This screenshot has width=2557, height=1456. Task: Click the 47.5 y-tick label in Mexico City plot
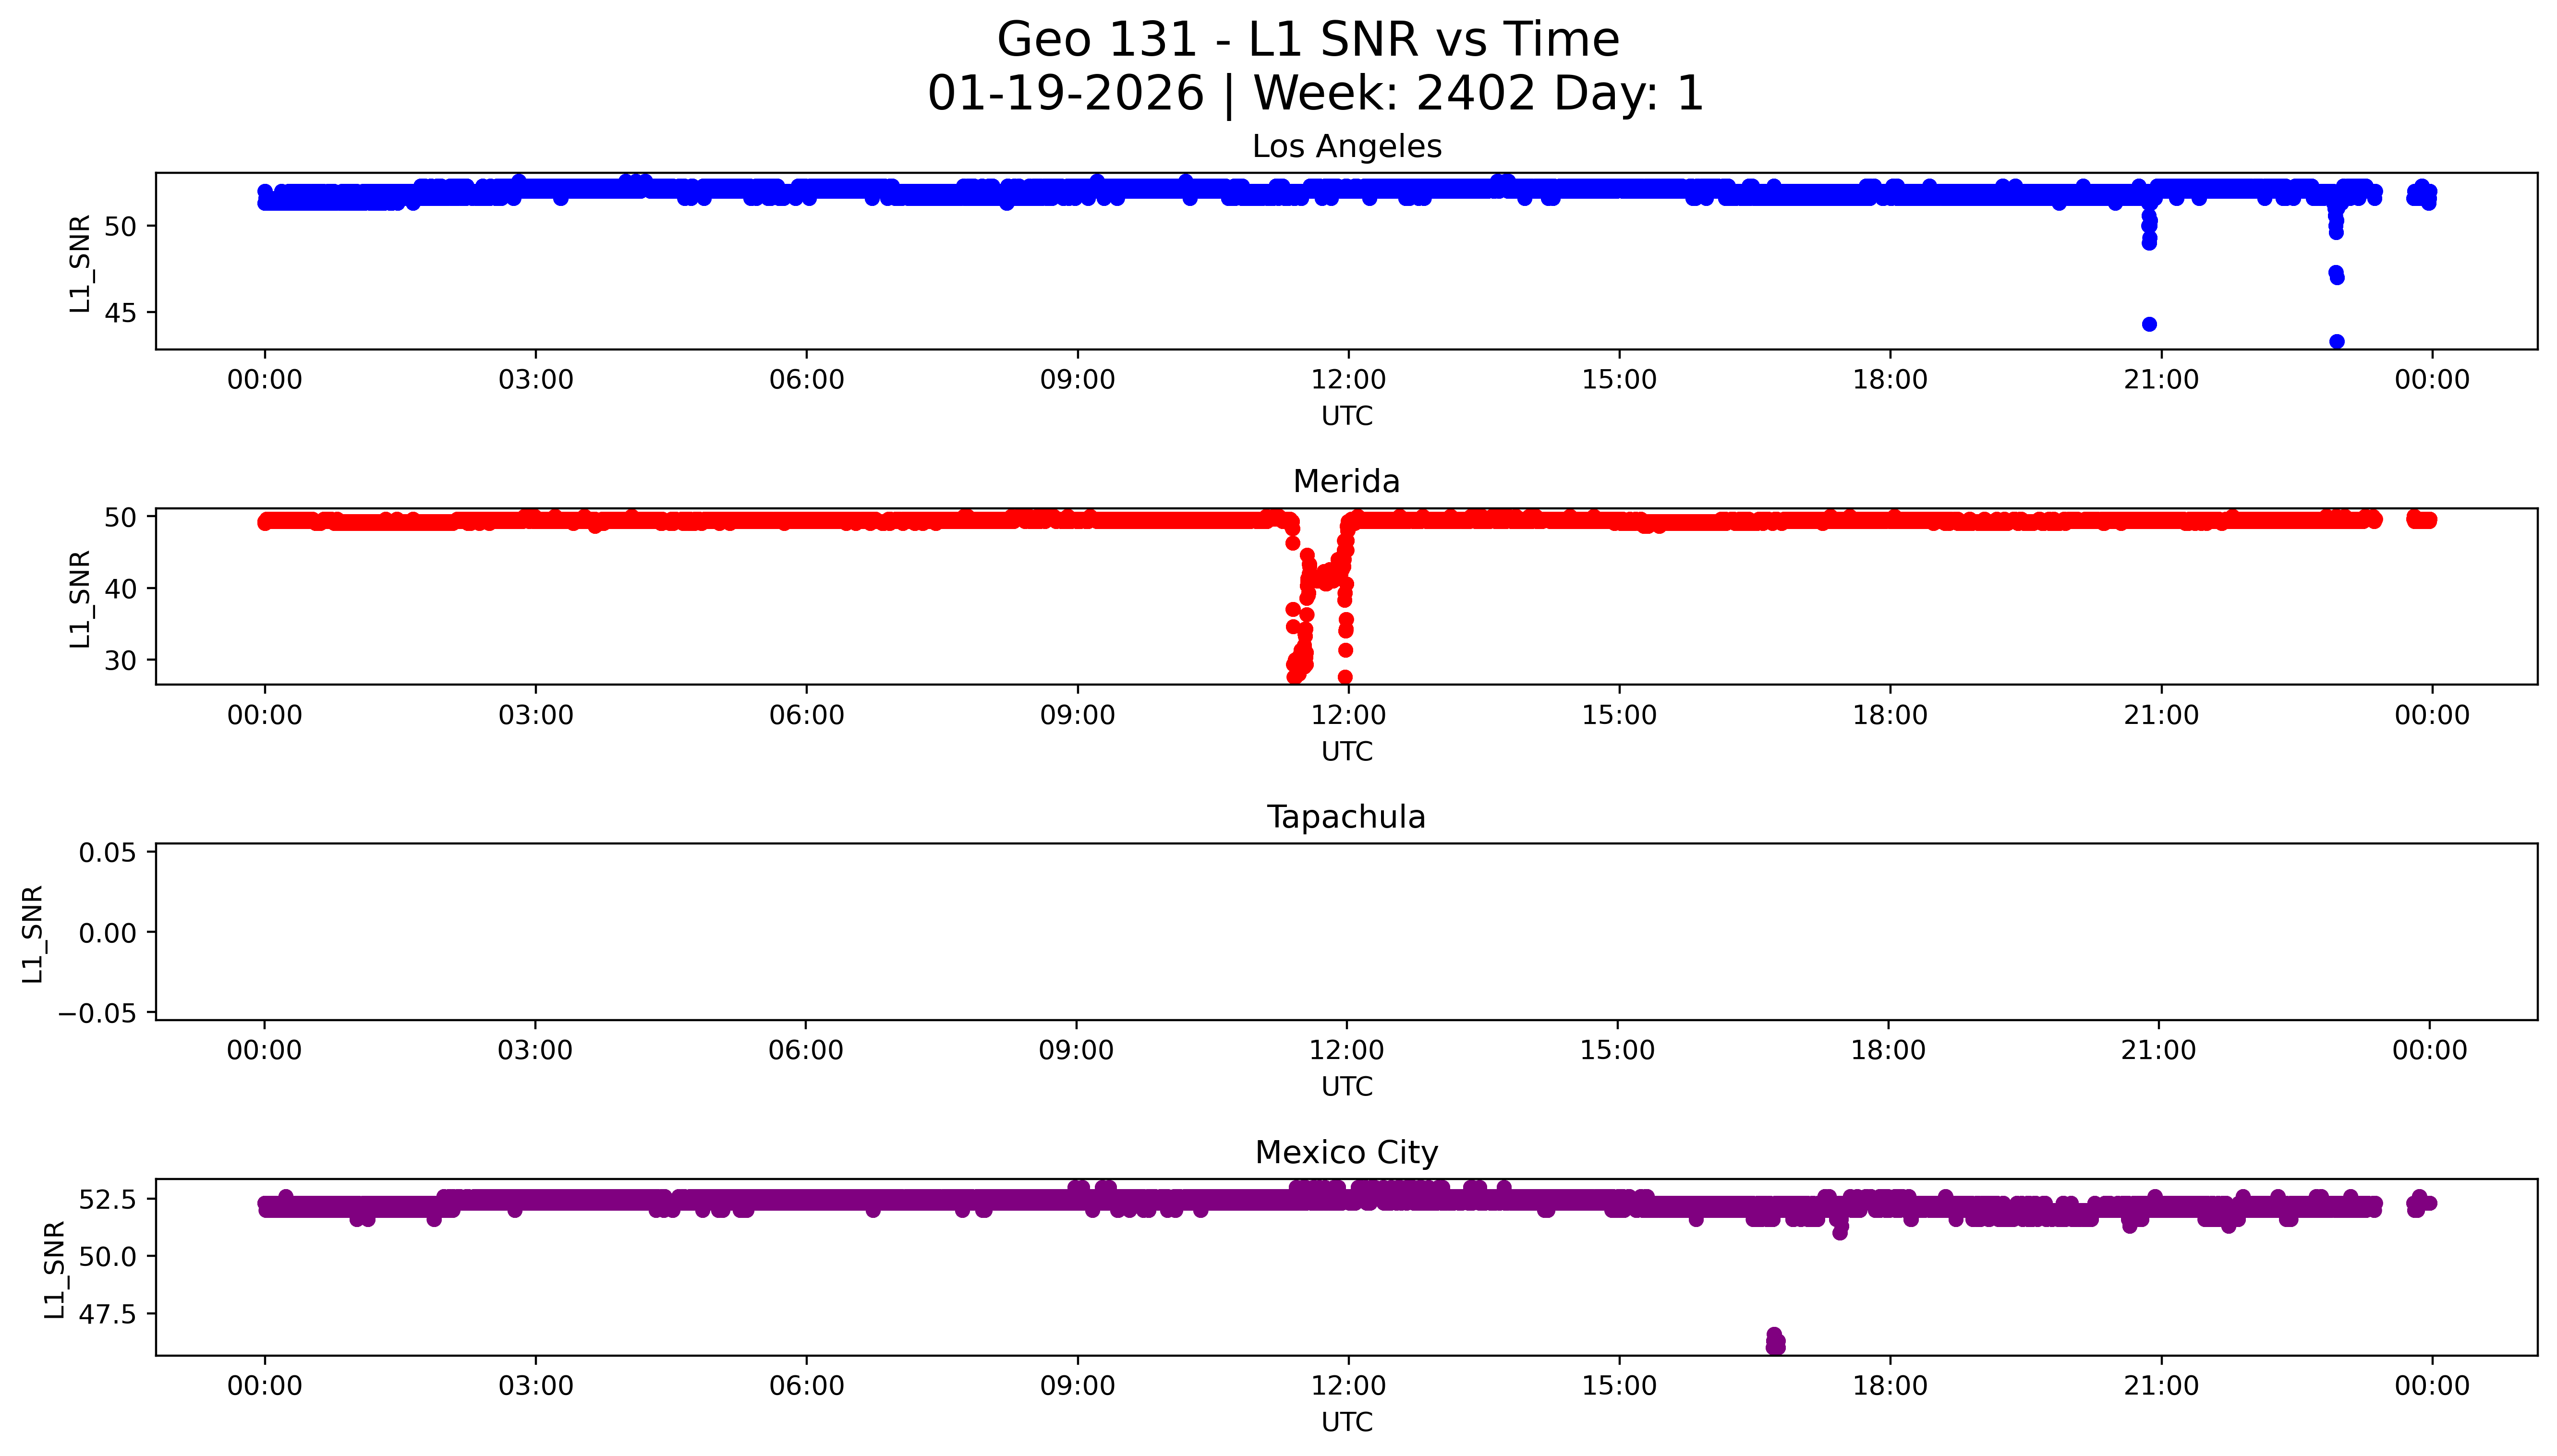108,1314
